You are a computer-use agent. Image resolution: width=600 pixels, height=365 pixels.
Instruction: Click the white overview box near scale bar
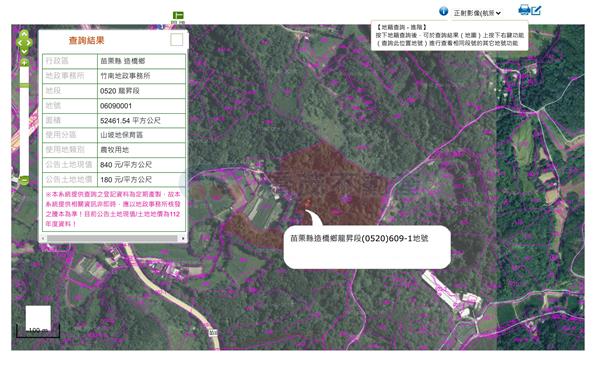pos(38,317)
